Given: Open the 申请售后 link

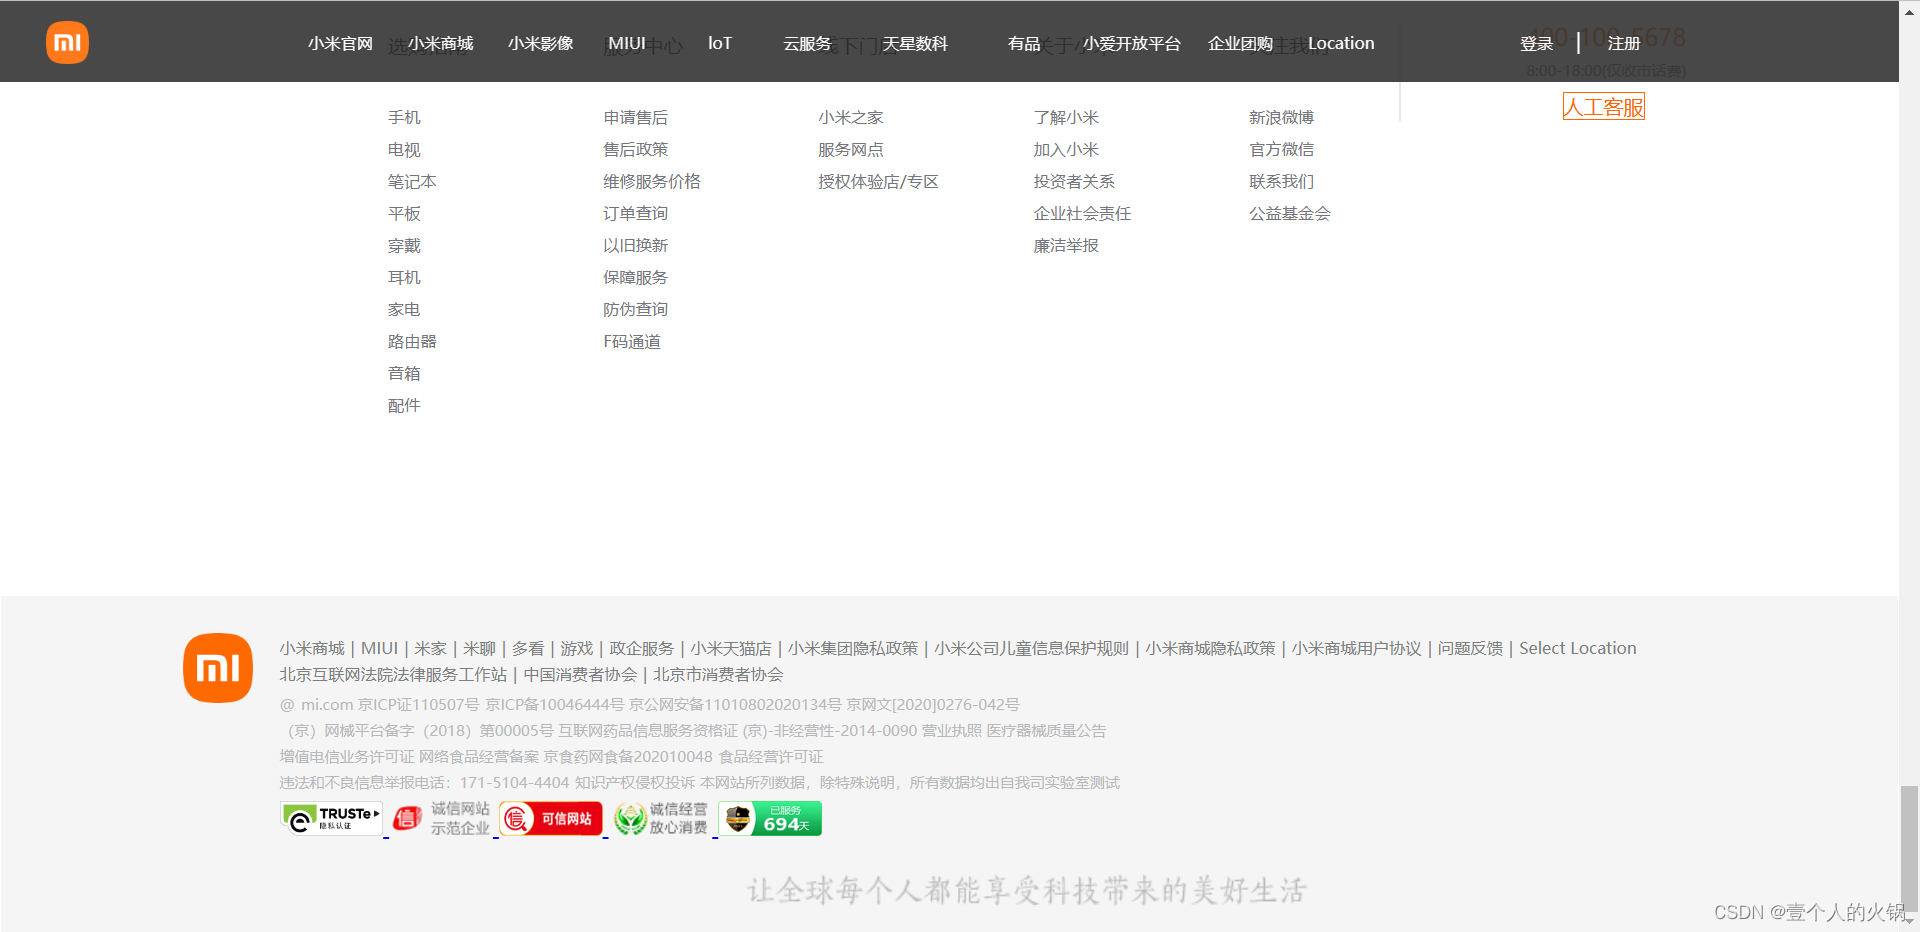Looking at the screenshot, I should pos(636,118).
